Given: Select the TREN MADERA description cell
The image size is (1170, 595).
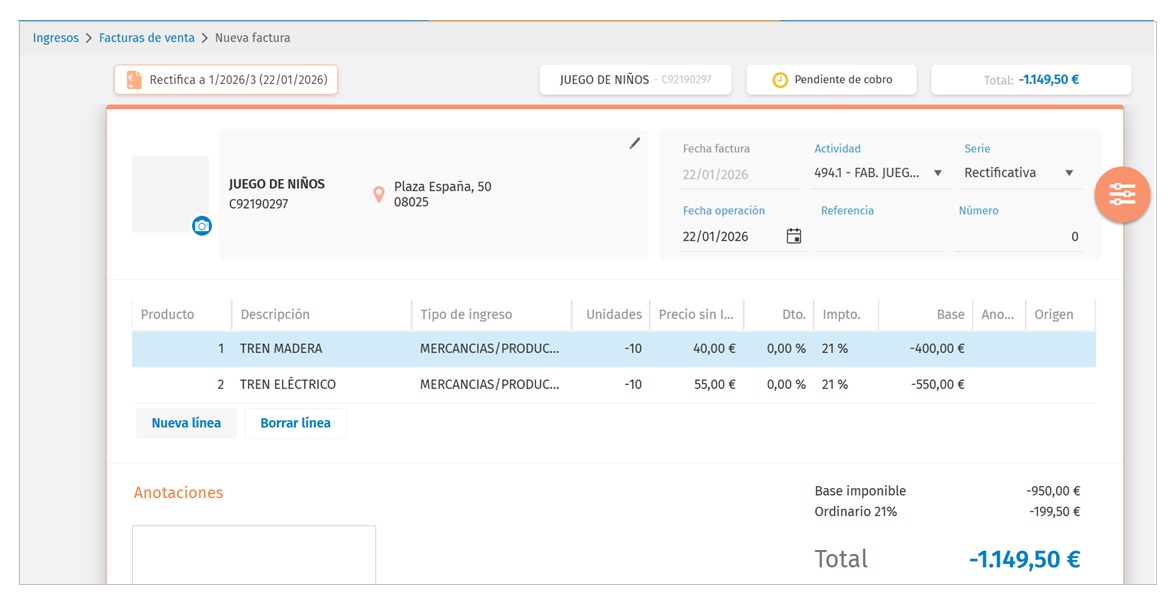Looking at the screenshot, I should click(322, 349).
